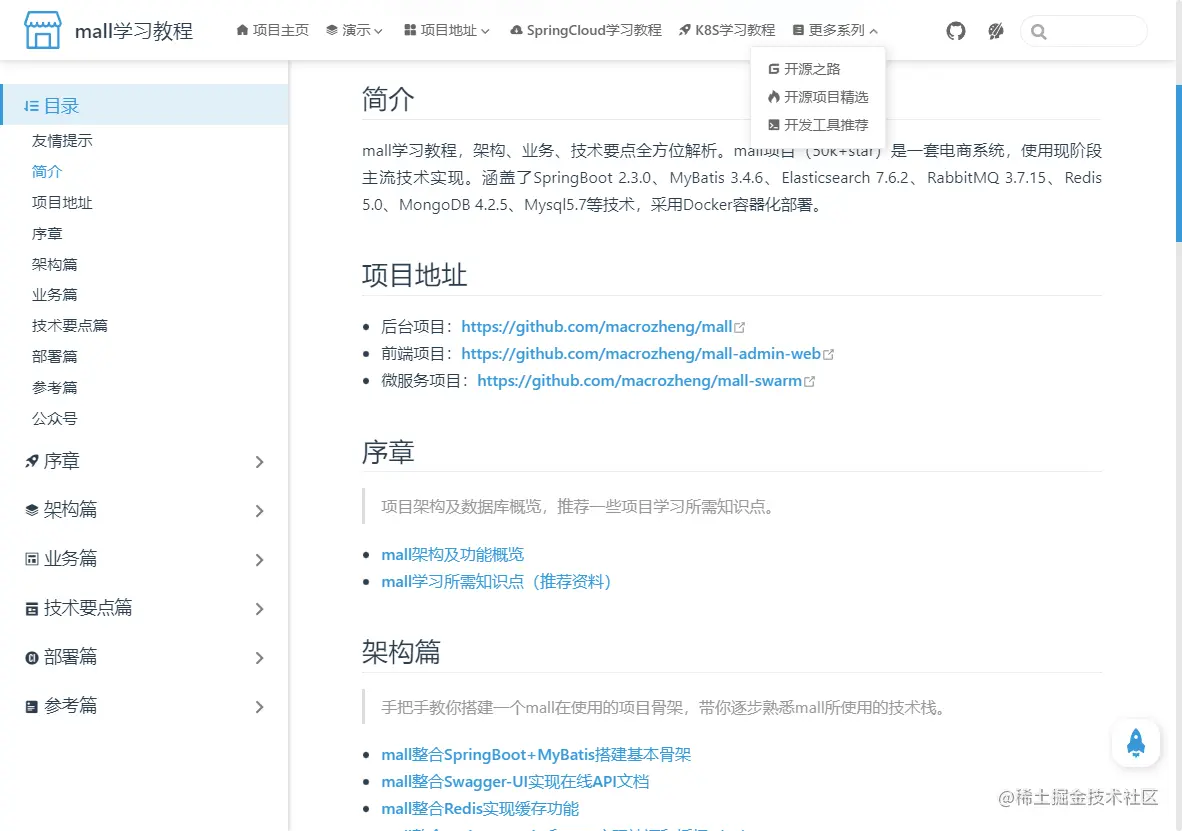Open the github.com/macrozheng/mall link
The height and width of the screenshot is (831, 1182).
pos(597,327)
